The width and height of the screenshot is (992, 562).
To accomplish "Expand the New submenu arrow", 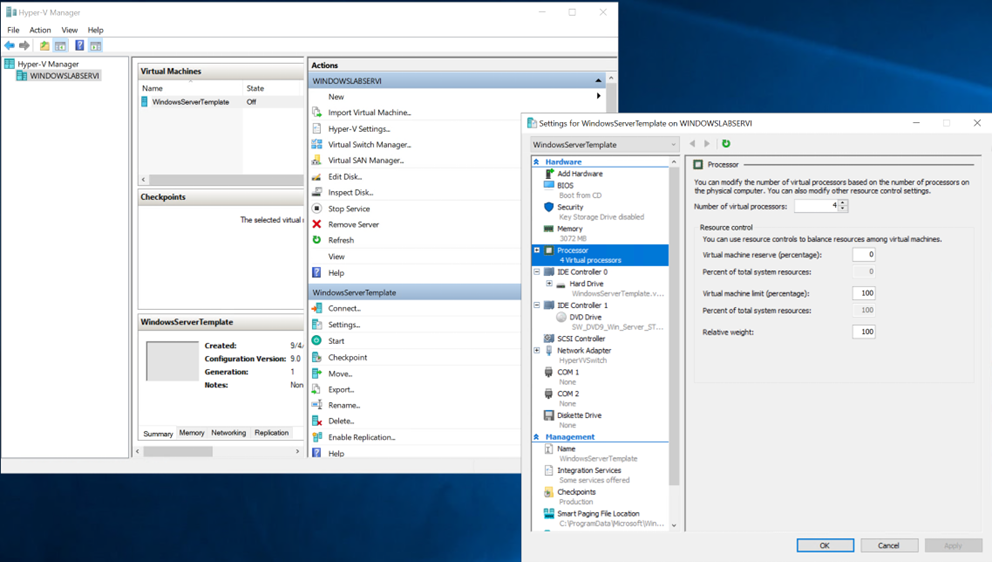I will click(x=598, y=96).
